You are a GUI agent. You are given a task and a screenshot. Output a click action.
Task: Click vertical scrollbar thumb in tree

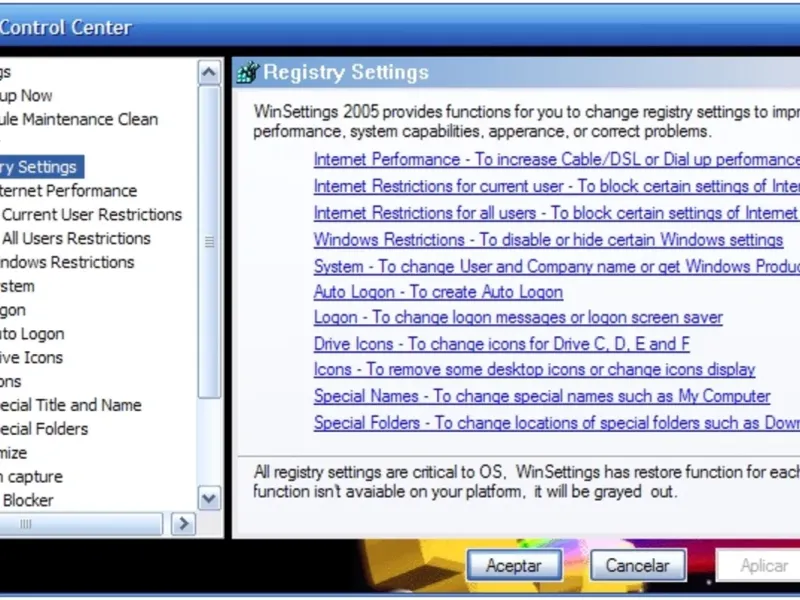[x=209, y=242]
